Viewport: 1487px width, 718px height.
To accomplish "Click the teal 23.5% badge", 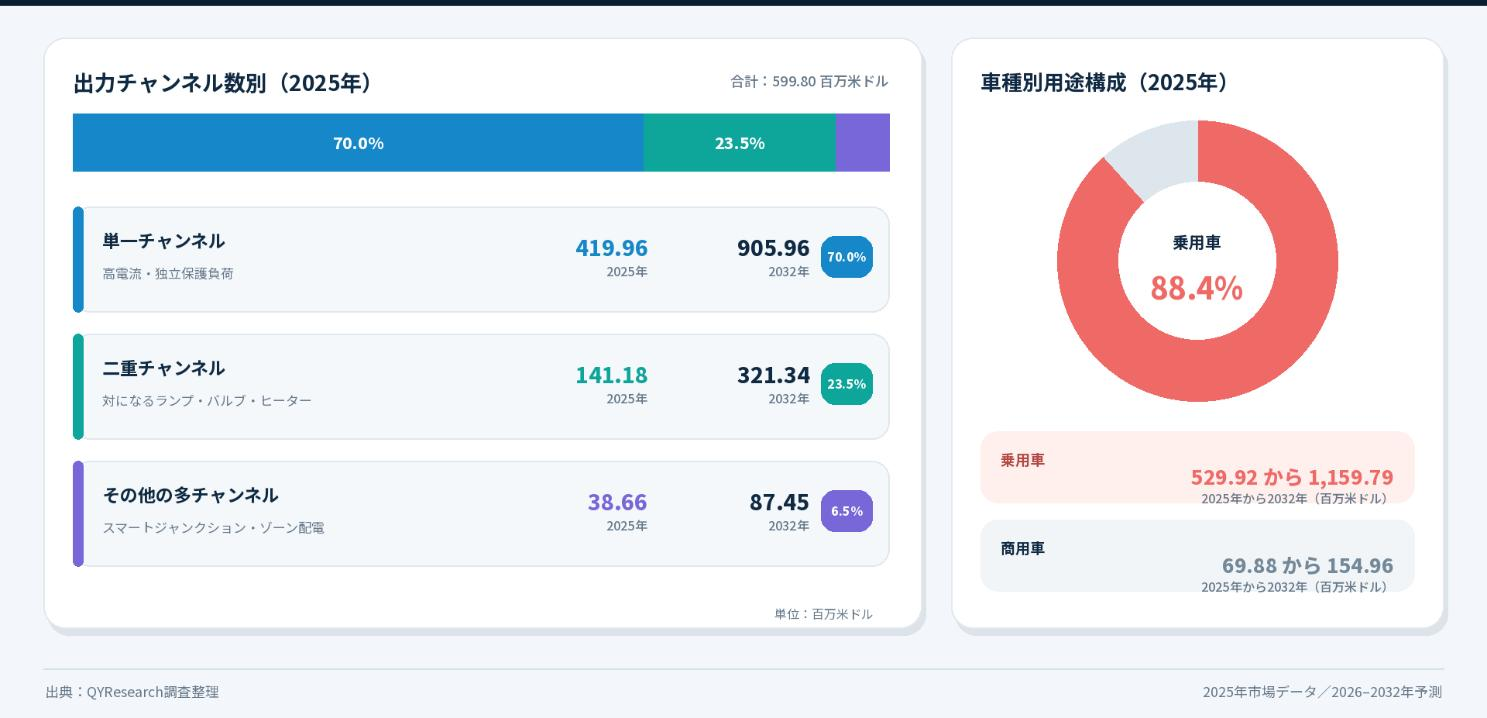I will (847, 384).
